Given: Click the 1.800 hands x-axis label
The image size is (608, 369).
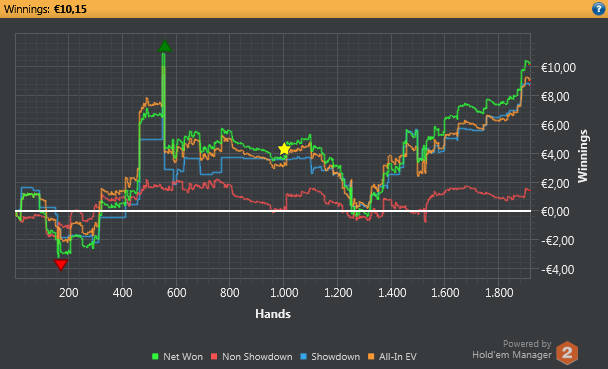Looking at the screenshot, I should click(499, 292).
